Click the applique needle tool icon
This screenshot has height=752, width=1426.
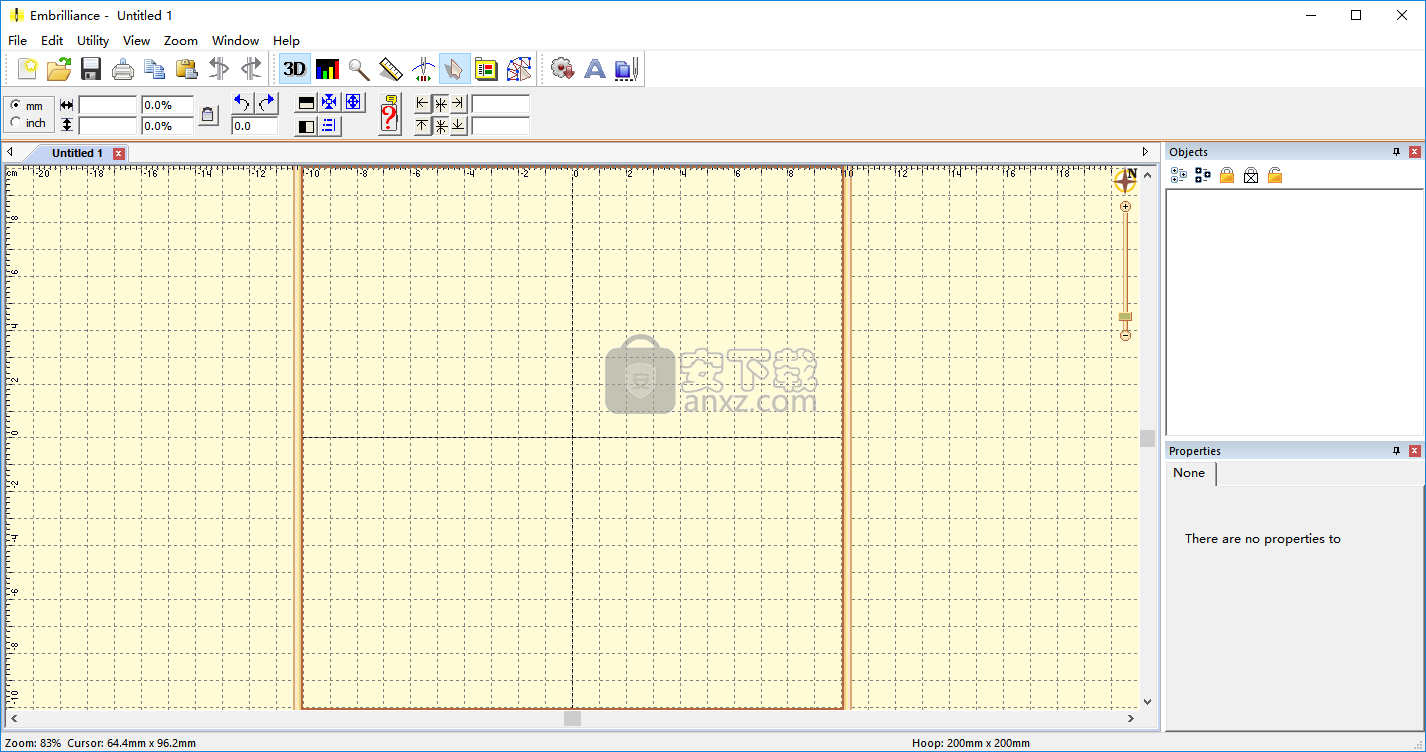pyautogui.click(x=627, y=69)
